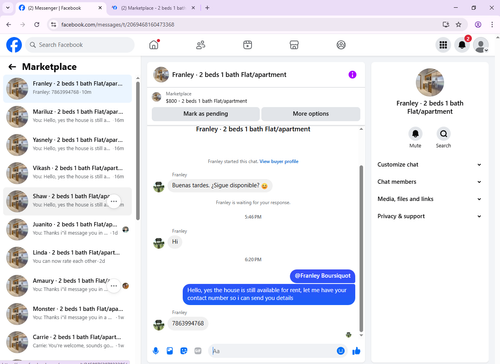Open the Carrie conversation in the list
The width and height of the screenshot is (500, 364).
[x=67, y=342]
